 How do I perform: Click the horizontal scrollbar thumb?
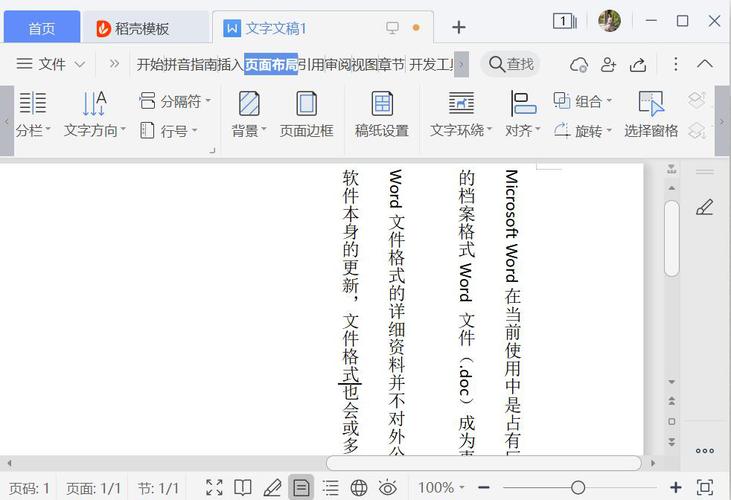[x=483, y=463]
